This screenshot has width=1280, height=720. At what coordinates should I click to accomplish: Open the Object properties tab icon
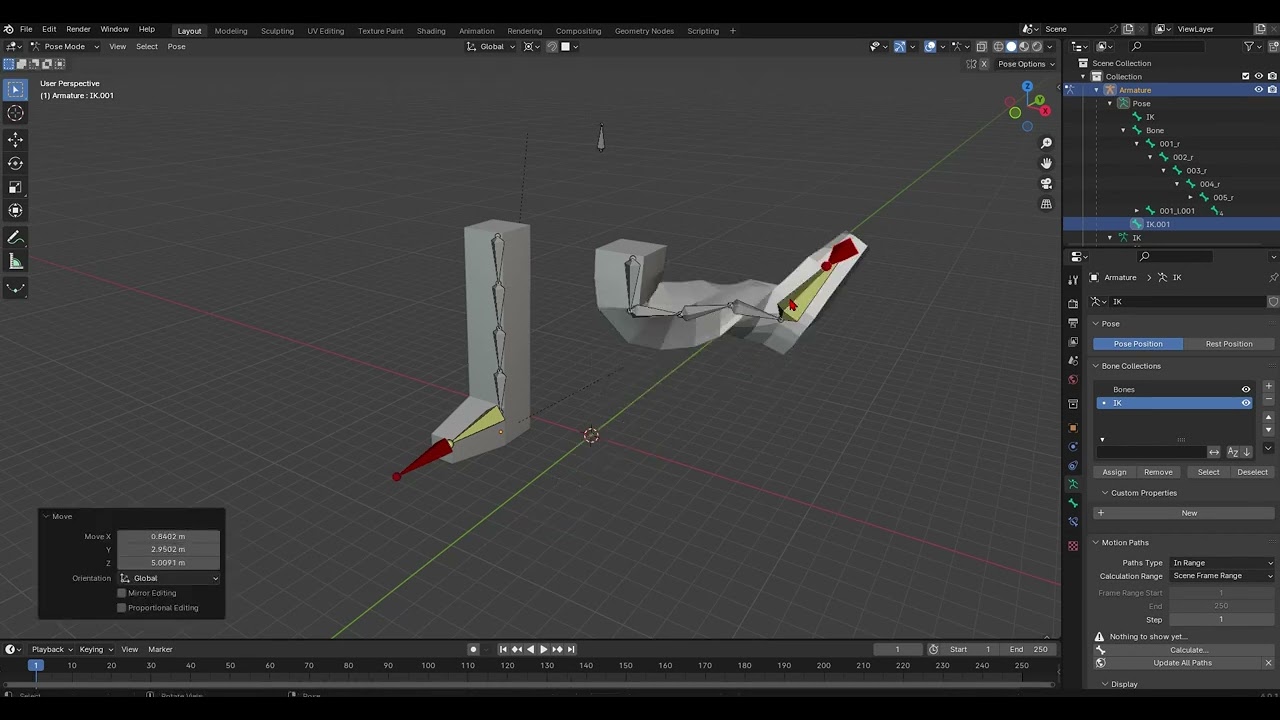point(1073,428)
